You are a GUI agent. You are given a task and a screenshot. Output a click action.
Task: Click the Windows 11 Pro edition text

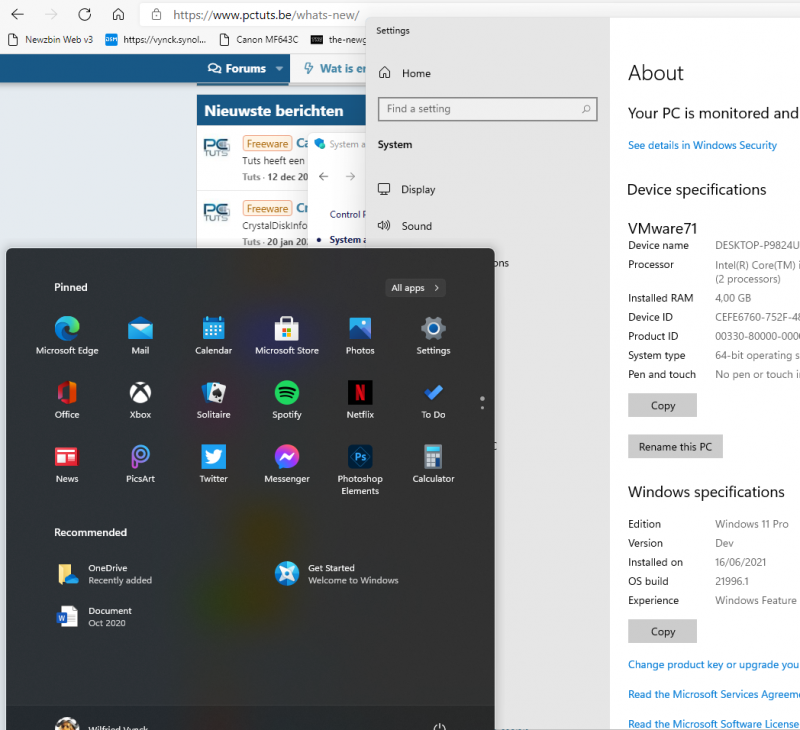(752, 524)
